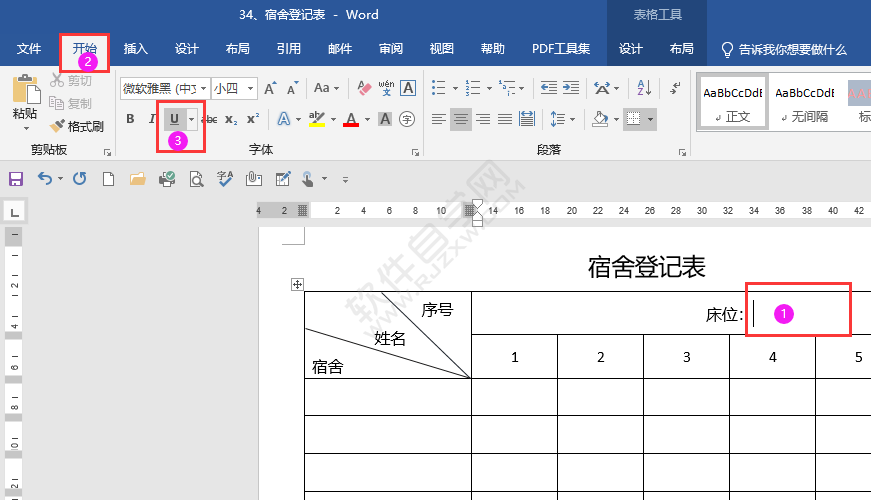Apply the 正文 (Normal) style
The width and height of the screenshot is (871, 500).
pyautogui.click(x=733, y=102)
